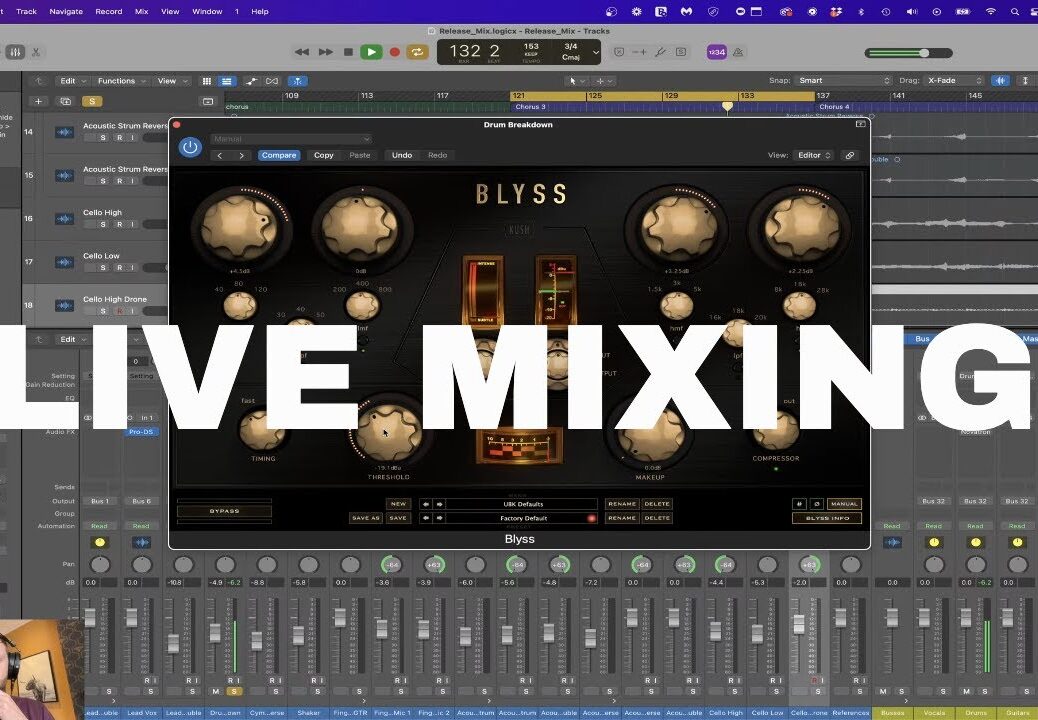
Task: Select next bank after UBK Defaults
Action: pyautogui.click(x=440, y=504)
